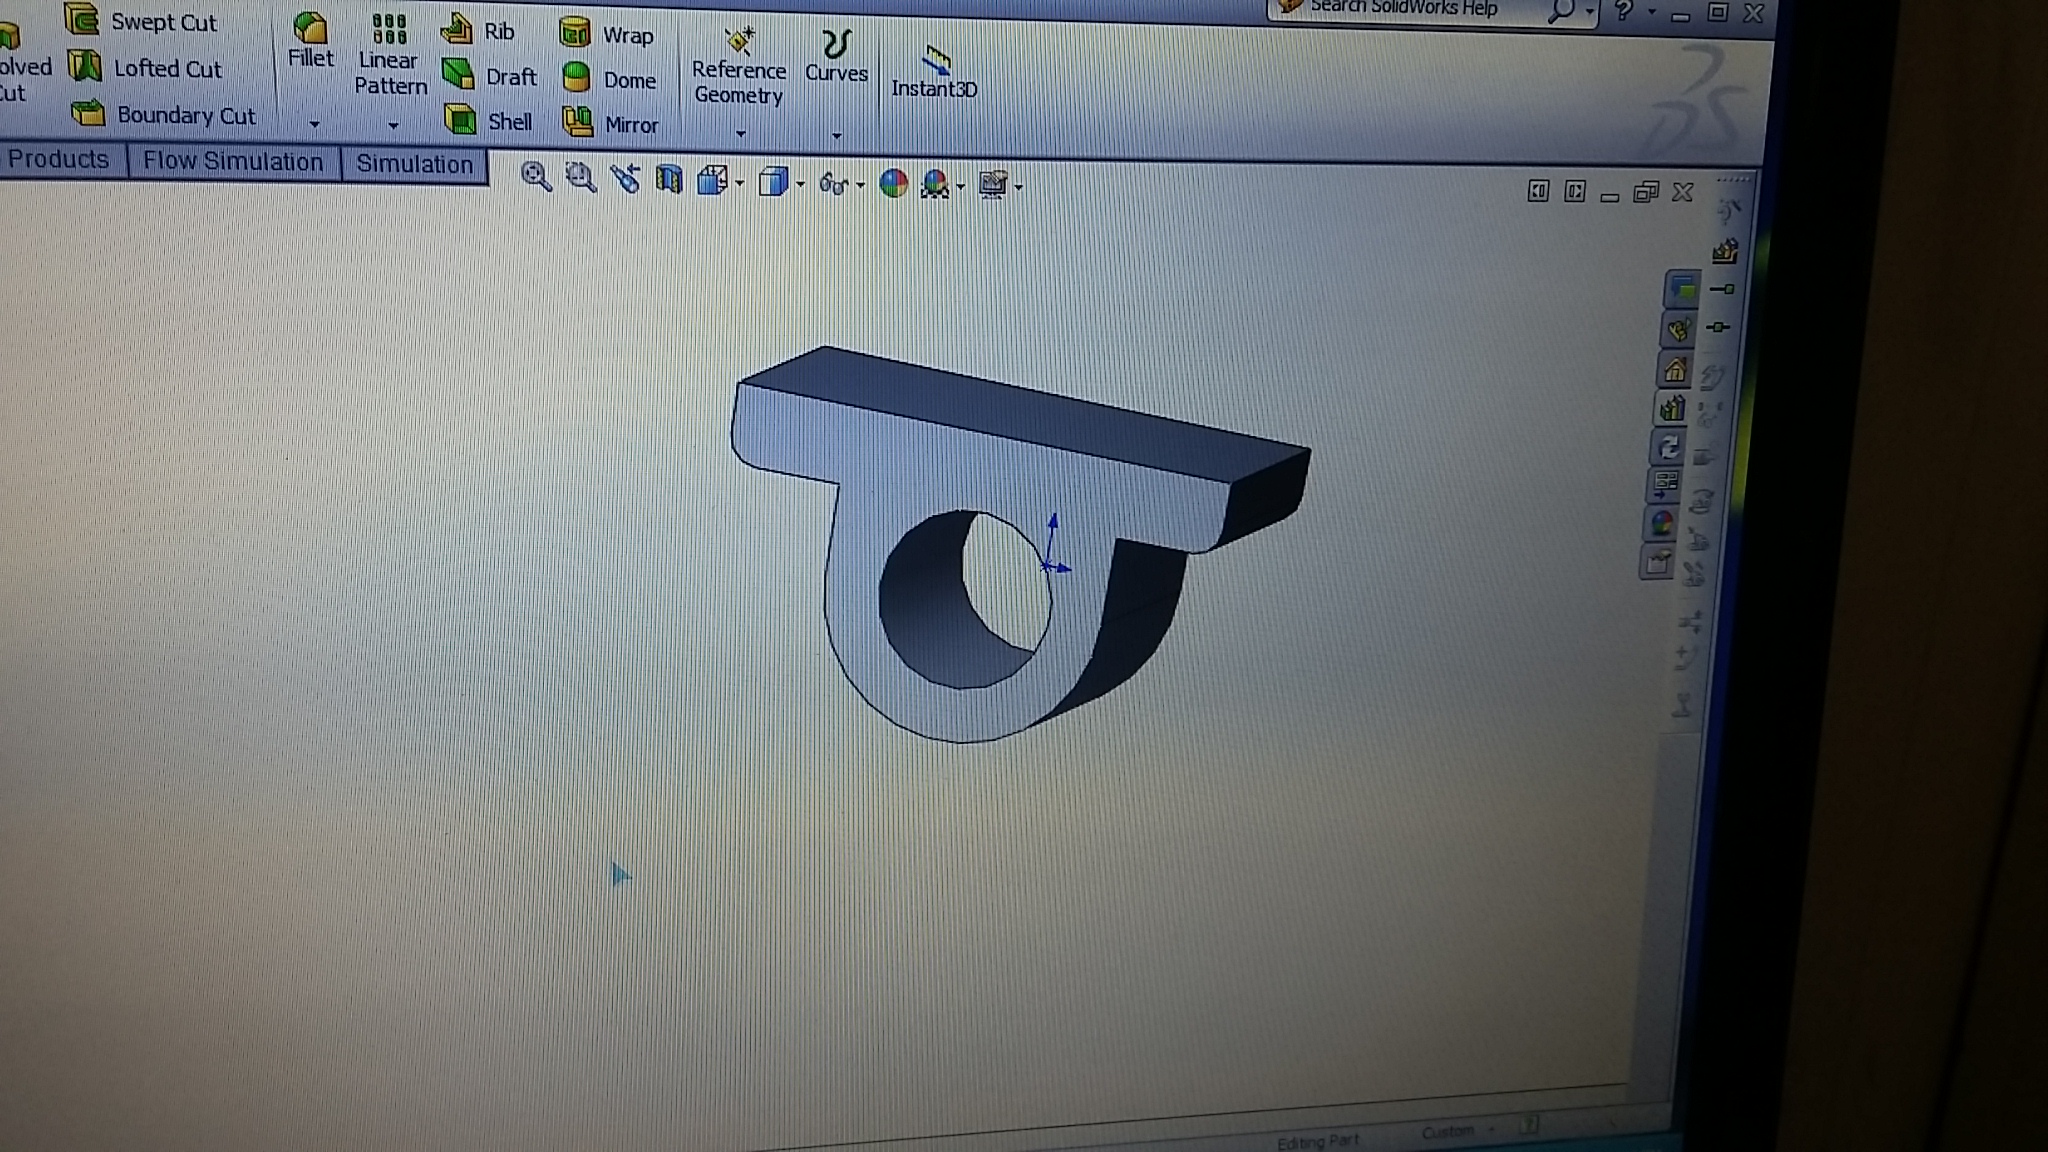Open the Appearances task pane tab
The height and width of the screenshot is (1152, 2048).
pos(1661,524)
